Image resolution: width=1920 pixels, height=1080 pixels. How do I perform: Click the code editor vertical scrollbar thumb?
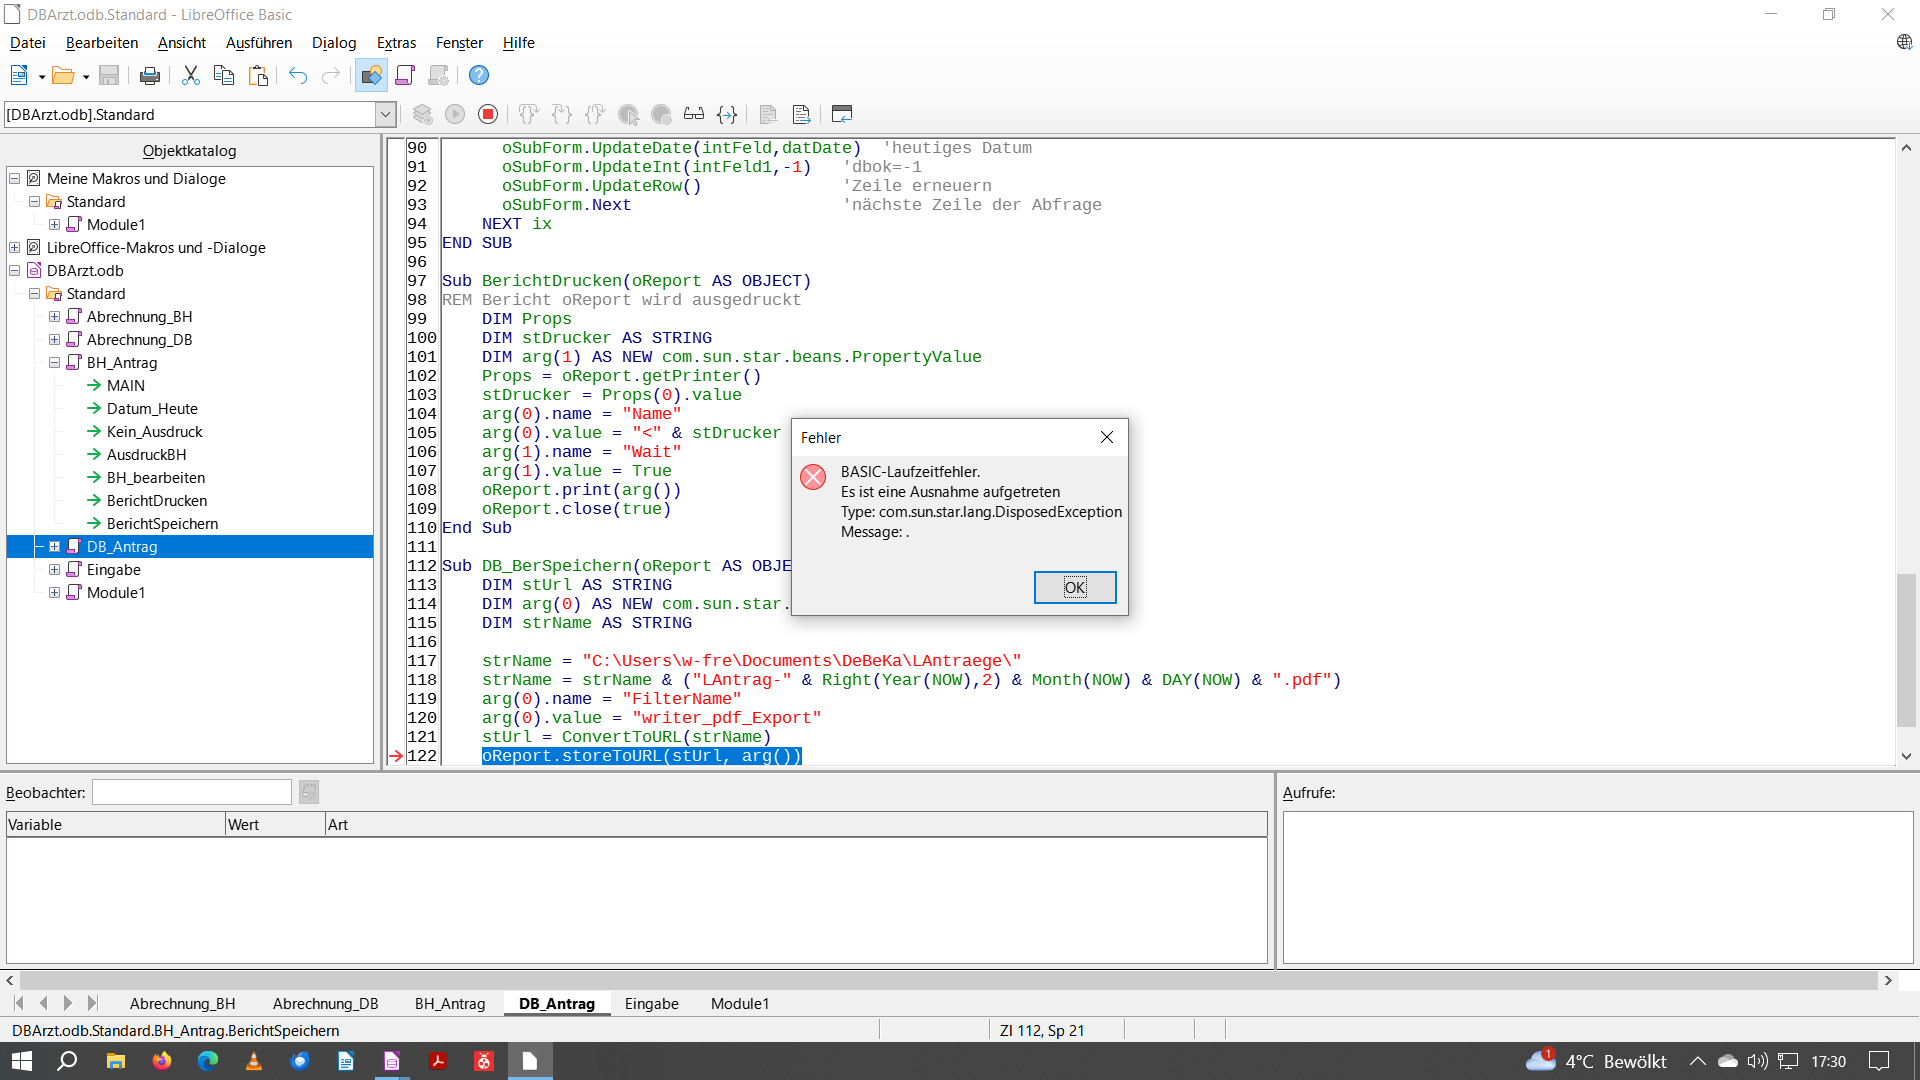(x=1906, y=651)
